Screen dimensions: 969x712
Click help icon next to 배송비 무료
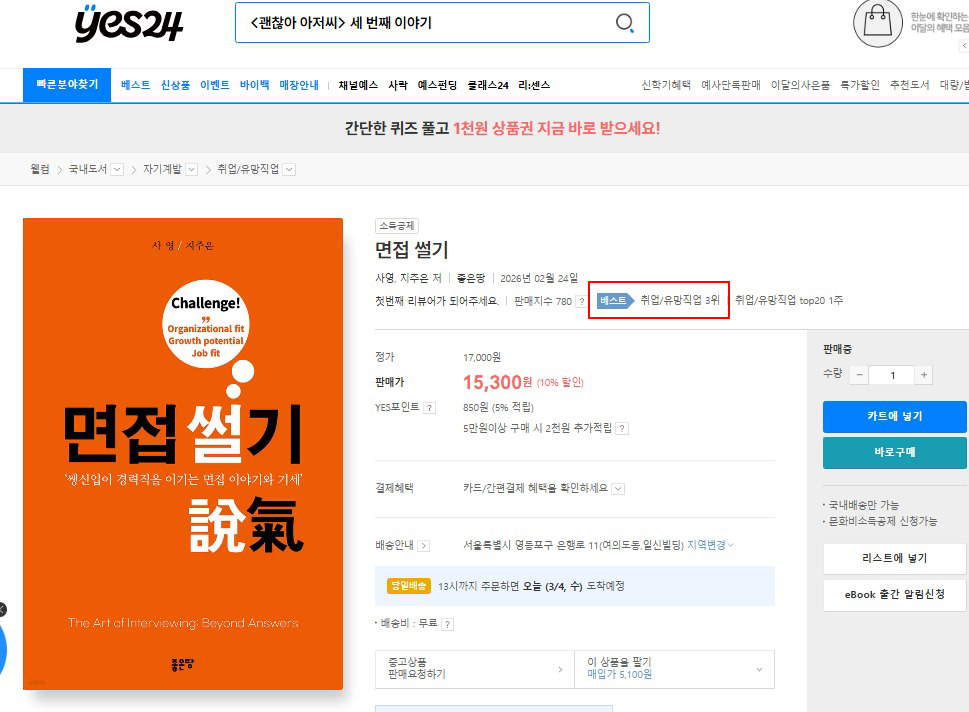(447, 624)
